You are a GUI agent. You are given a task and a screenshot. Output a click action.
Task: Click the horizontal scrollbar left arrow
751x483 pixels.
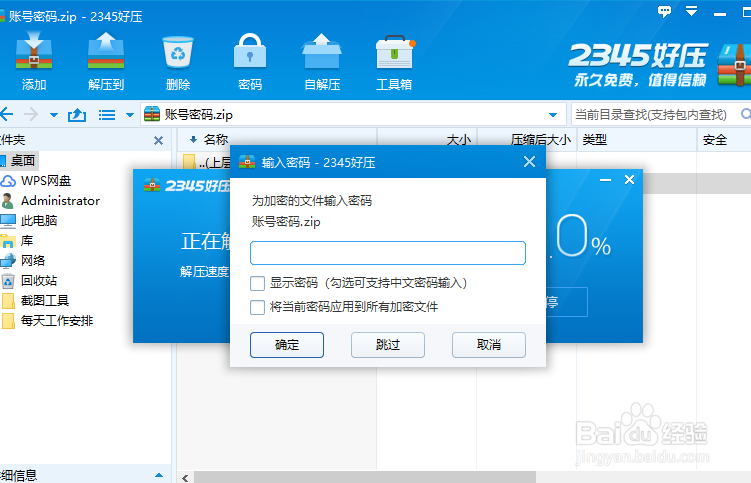(x=185, y=478)
